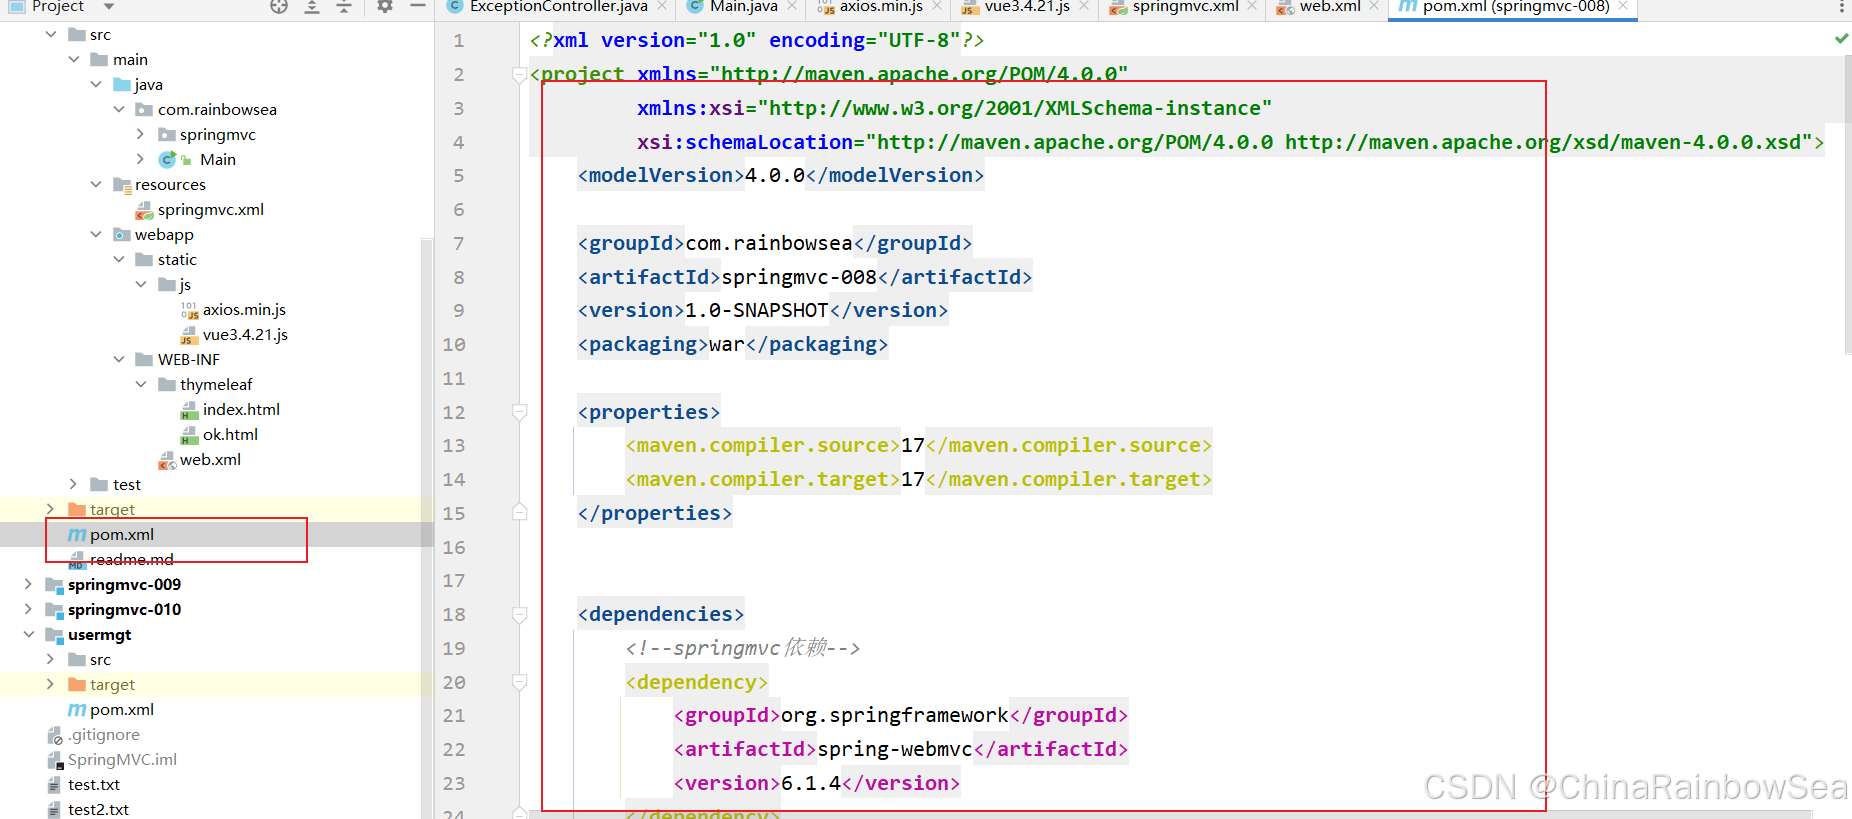Viewport: 1852px width, 819px height.
Task: Select the .gitignore file
Action: [104, 734]
